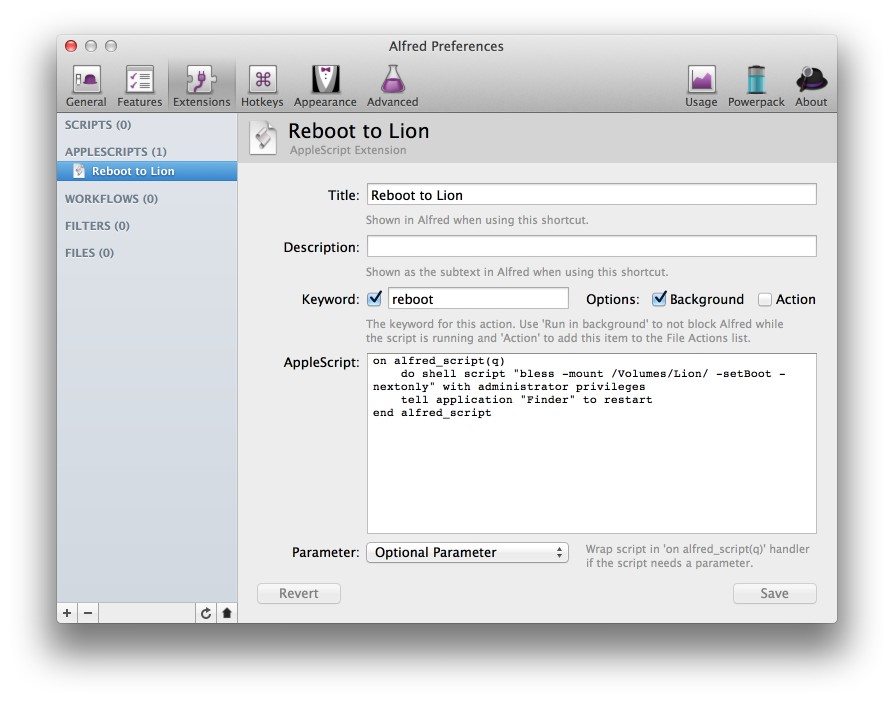Toggle the Keyword checkbox
894x702 pixels.
tap(375, 298)
